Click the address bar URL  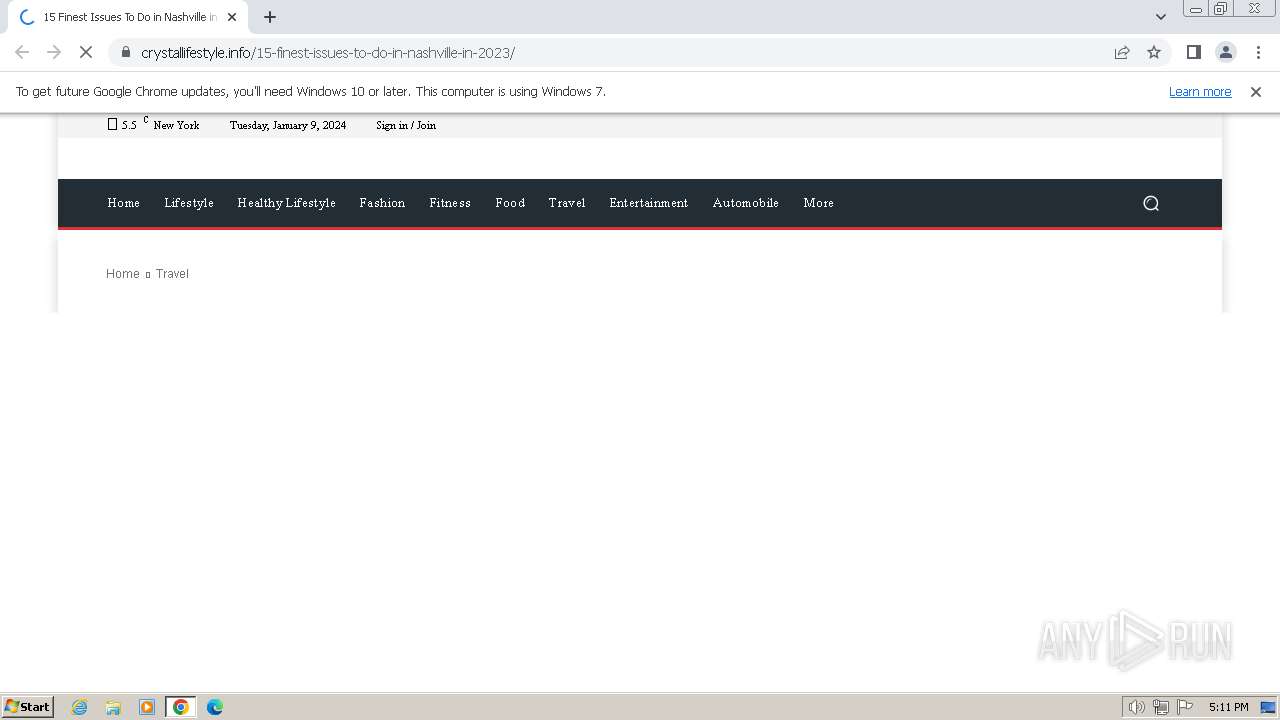click(328, 52)
